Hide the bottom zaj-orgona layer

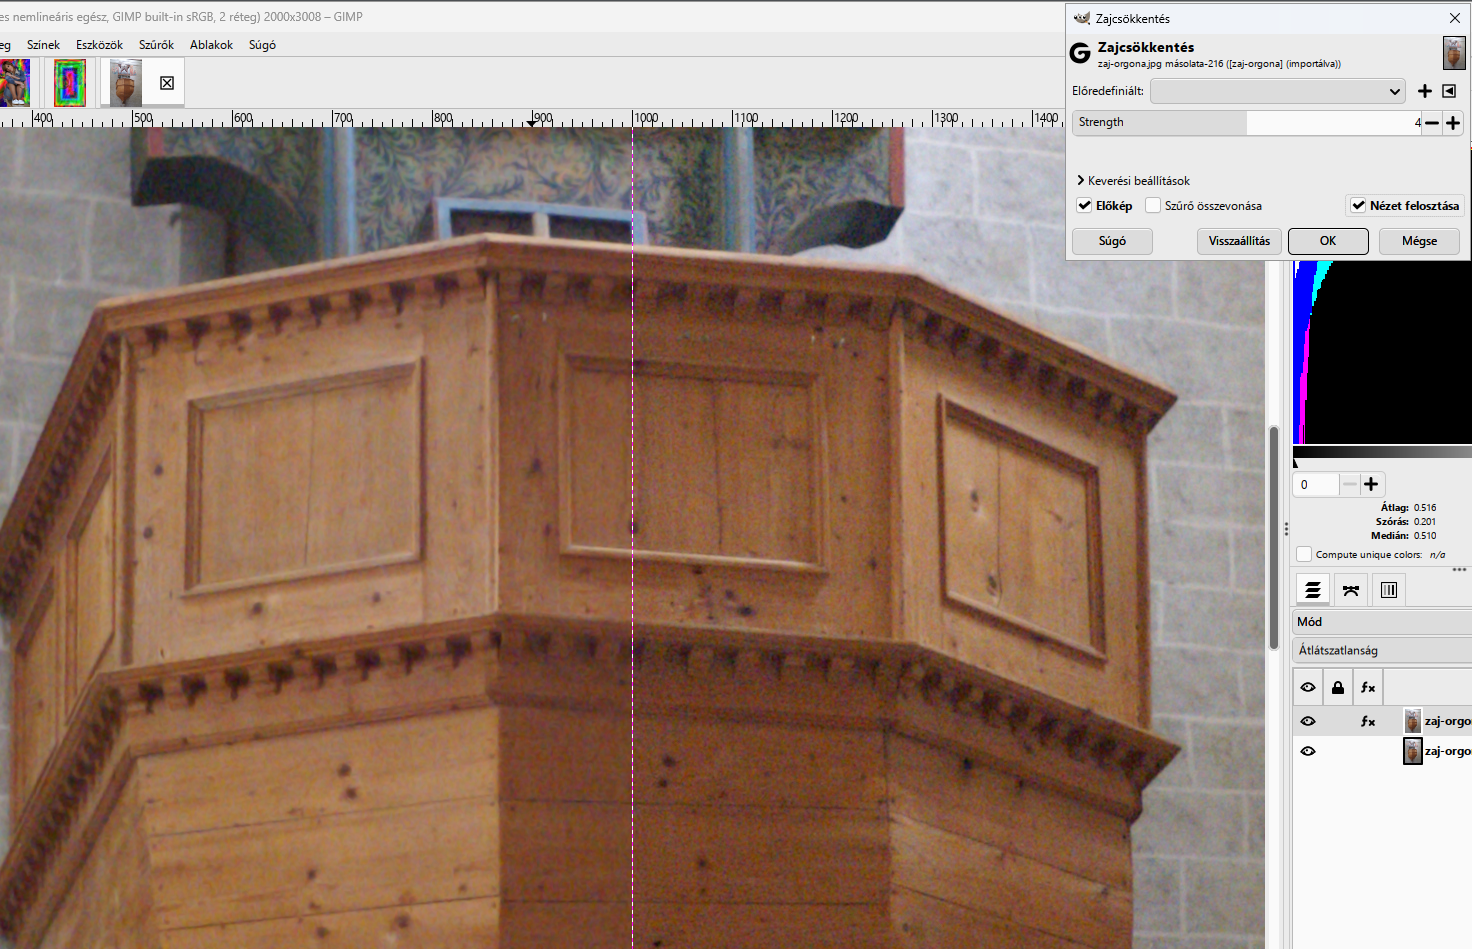point(1308,751)
